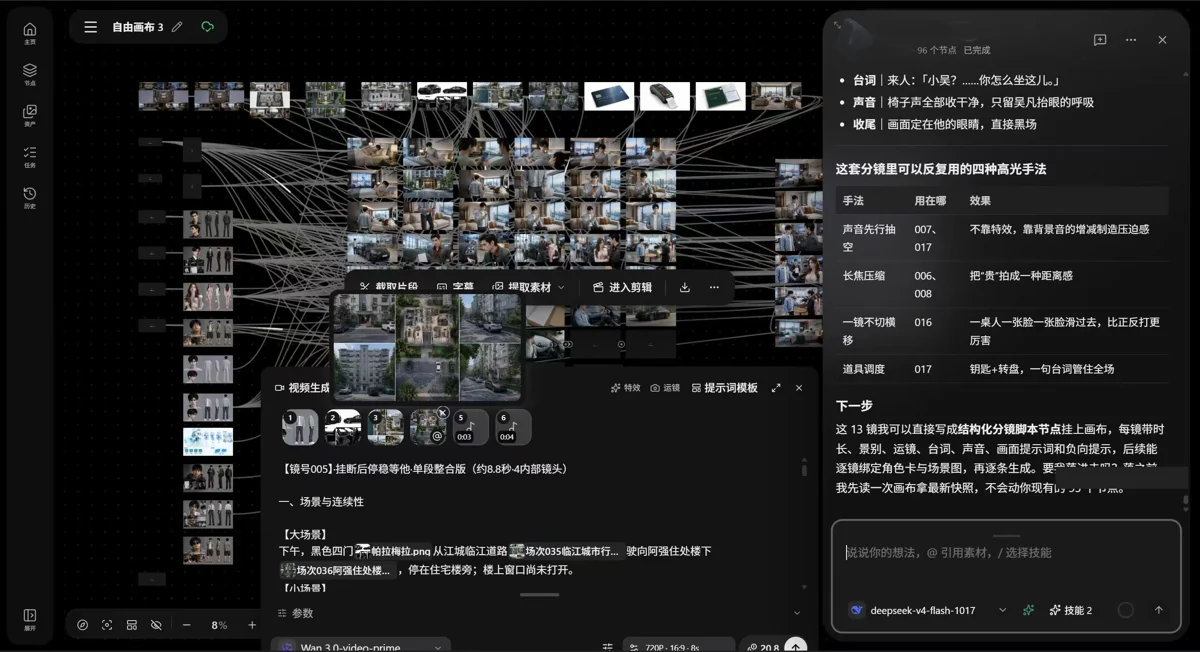Expand the video generation panel to fullscreen
Viewport: 1200px width, 652px height.
coord(776,388)
